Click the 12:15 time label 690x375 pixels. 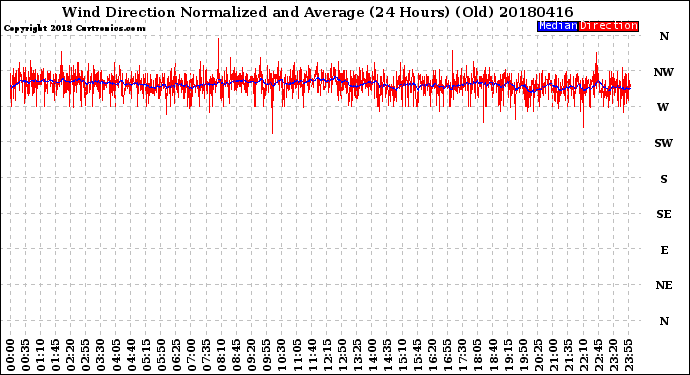tap(327, 355)
